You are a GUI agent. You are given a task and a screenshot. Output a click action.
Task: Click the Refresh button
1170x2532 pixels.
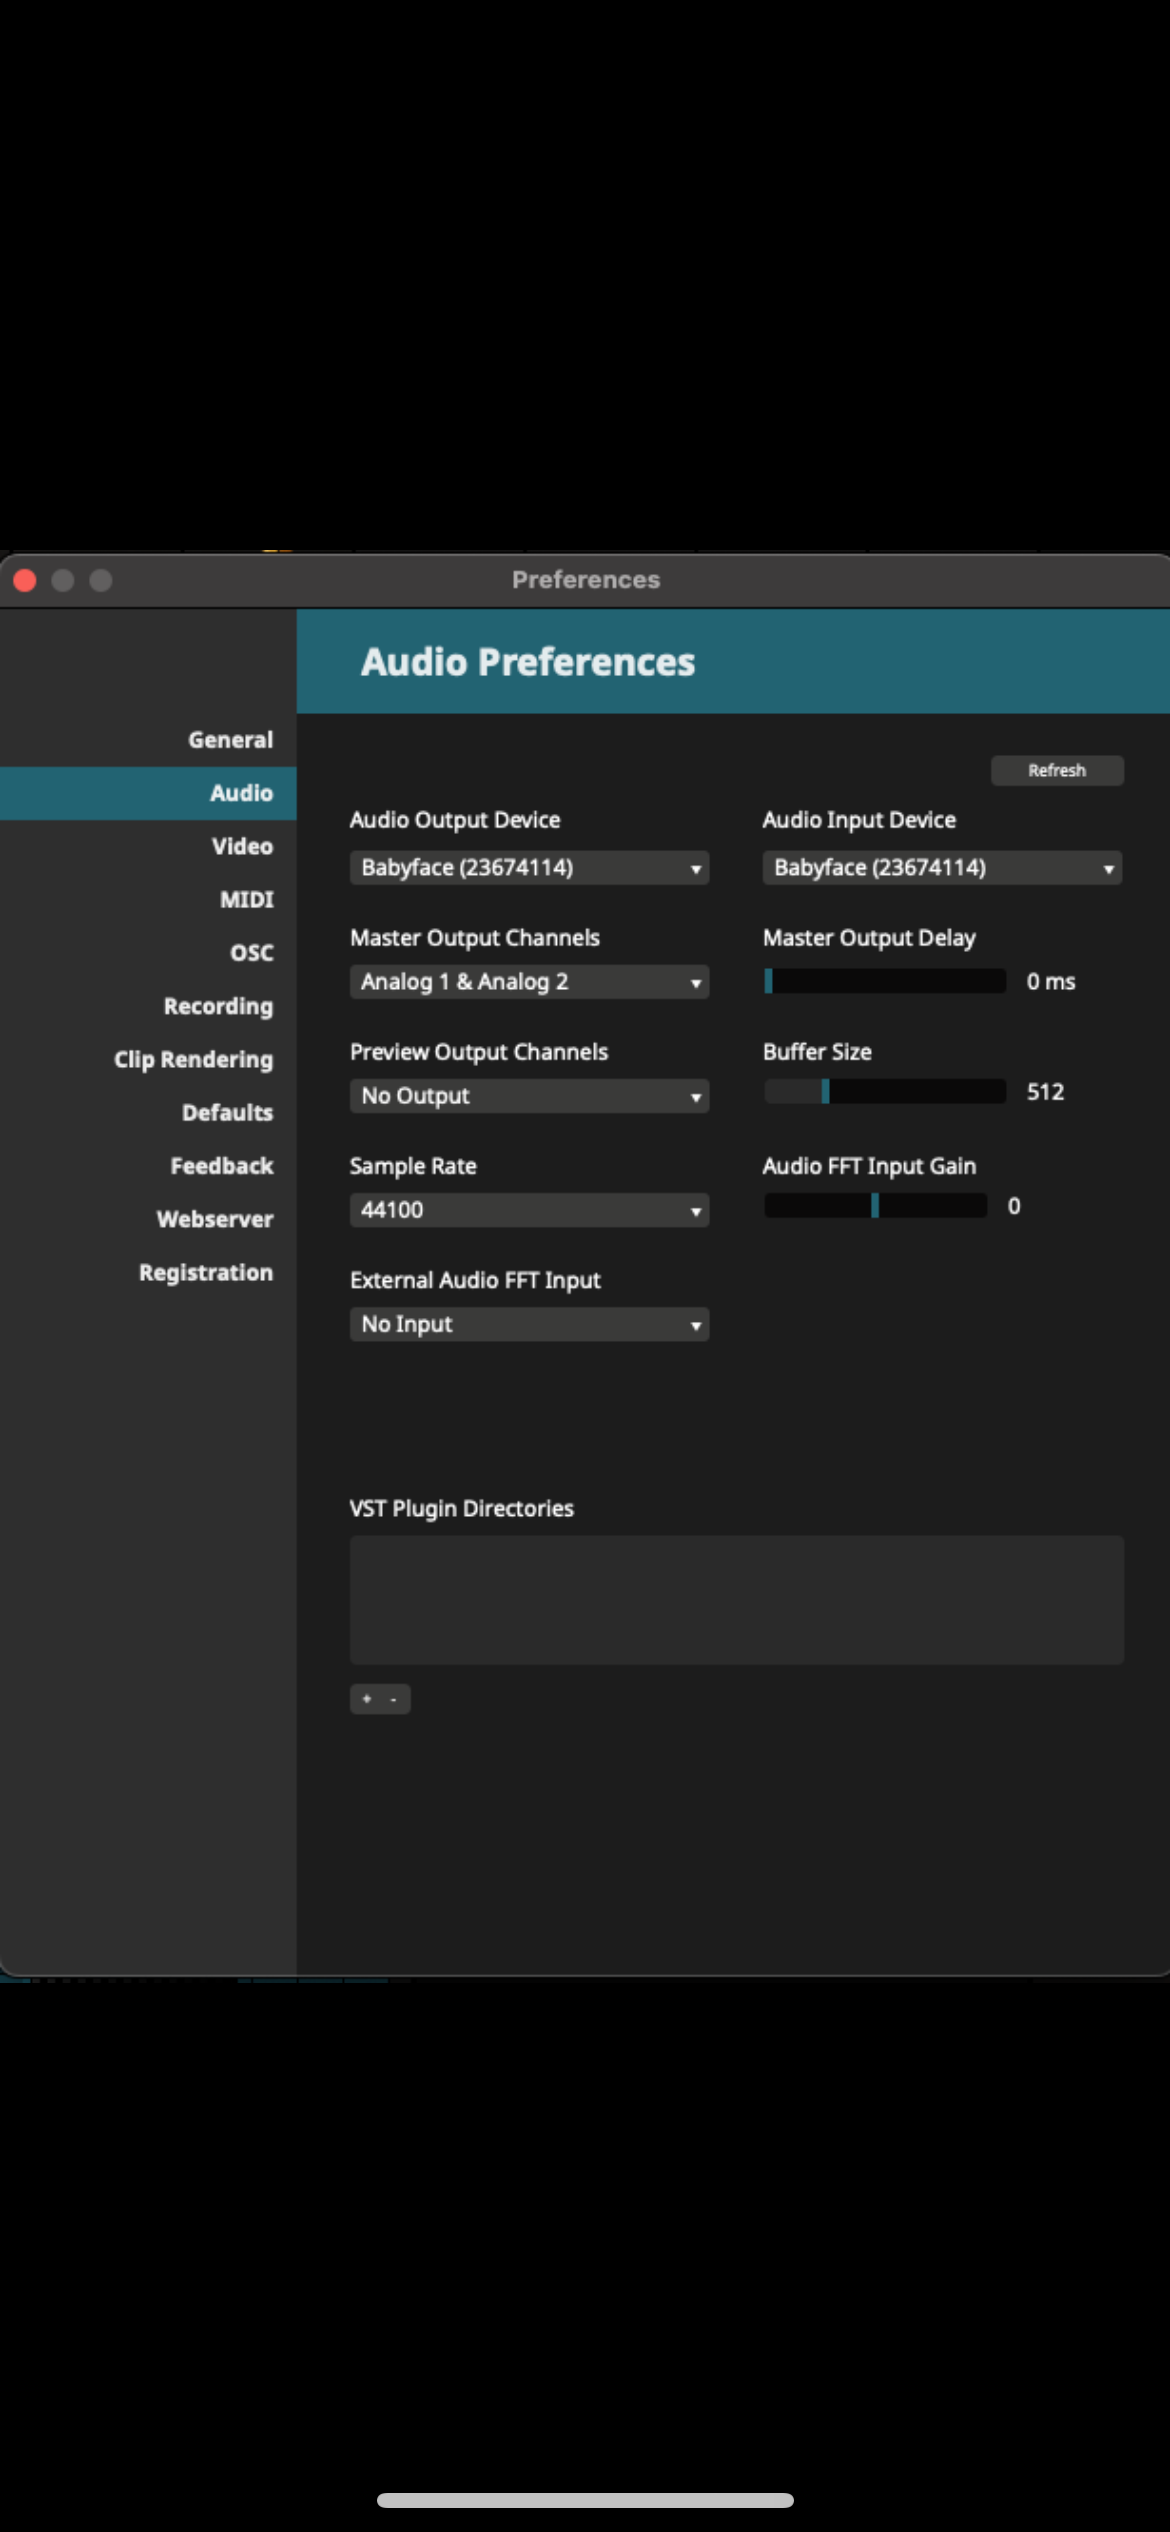click(1056, 770)
